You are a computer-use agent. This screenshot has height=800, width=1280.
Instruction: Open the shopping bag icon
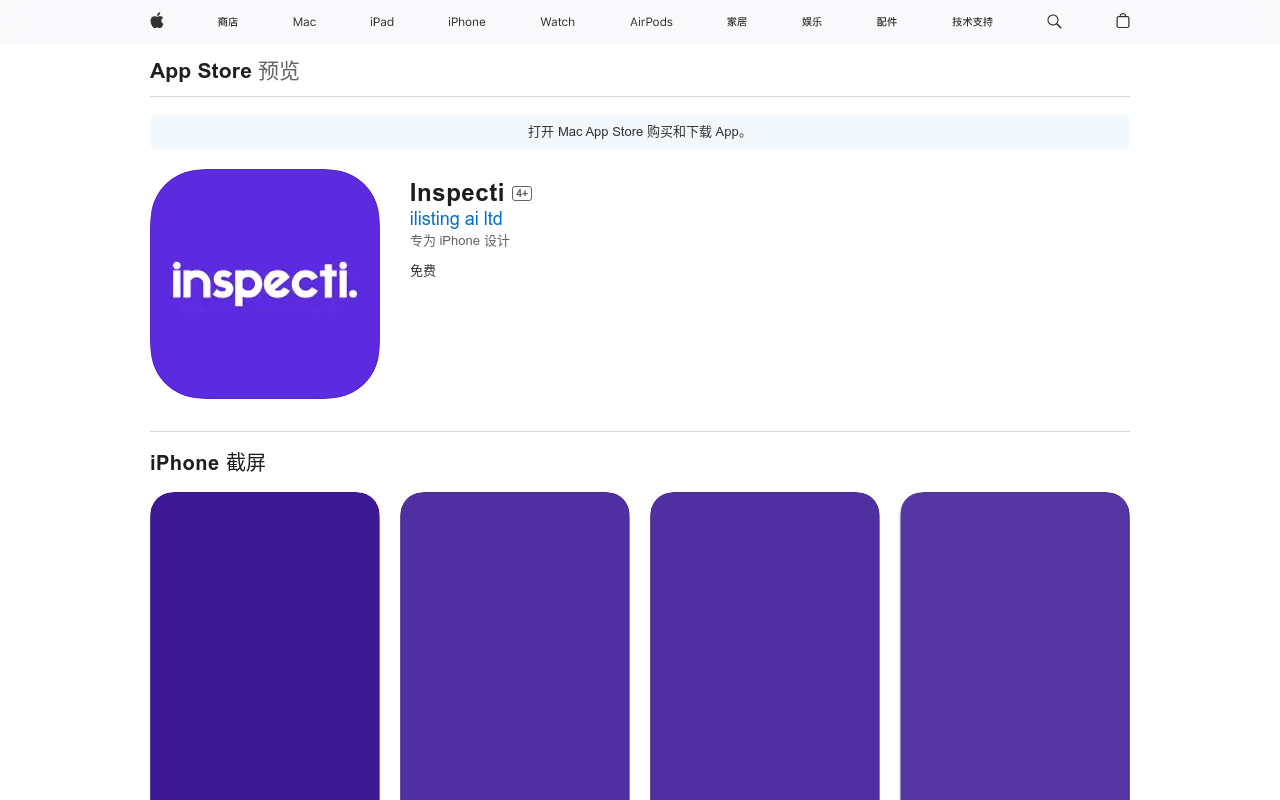coord(1123,21)
